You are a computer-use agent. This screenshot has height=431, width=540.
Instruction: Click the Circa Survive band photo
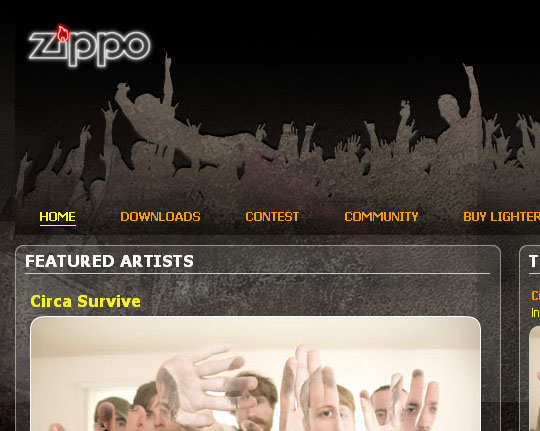pyautogui.click(x=255, y=373)
